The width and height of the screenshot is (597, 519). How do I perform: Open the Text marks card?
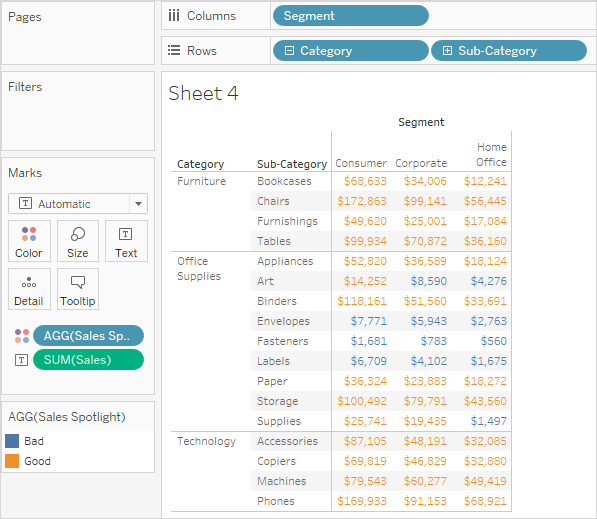(126, 241)
